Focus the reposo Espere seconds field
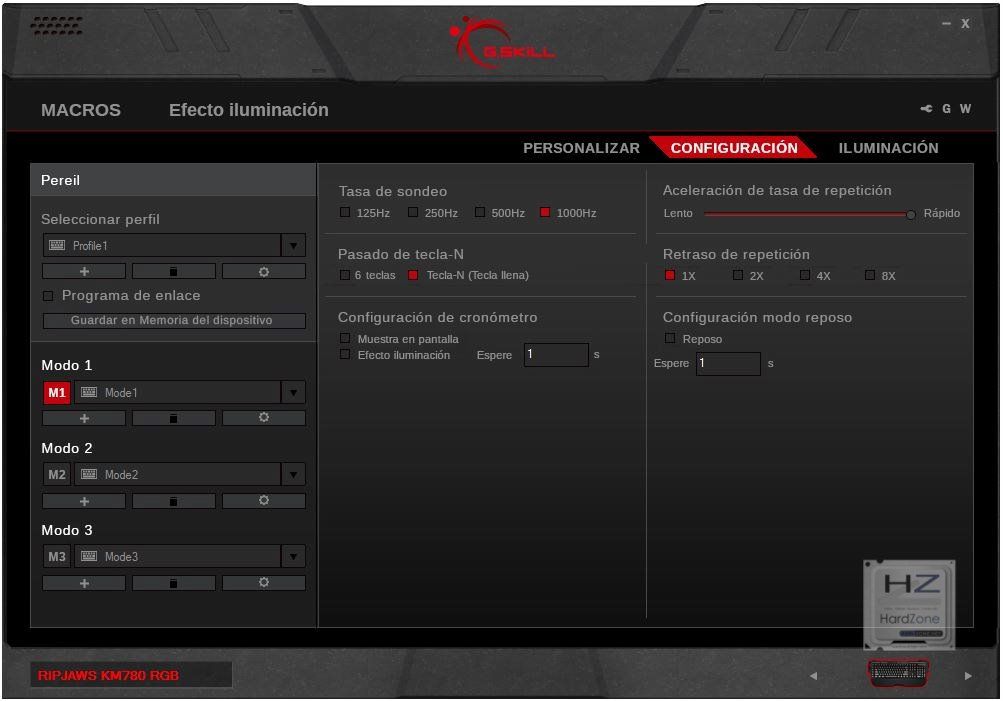The image size is (1003, 701). point(728,363)
